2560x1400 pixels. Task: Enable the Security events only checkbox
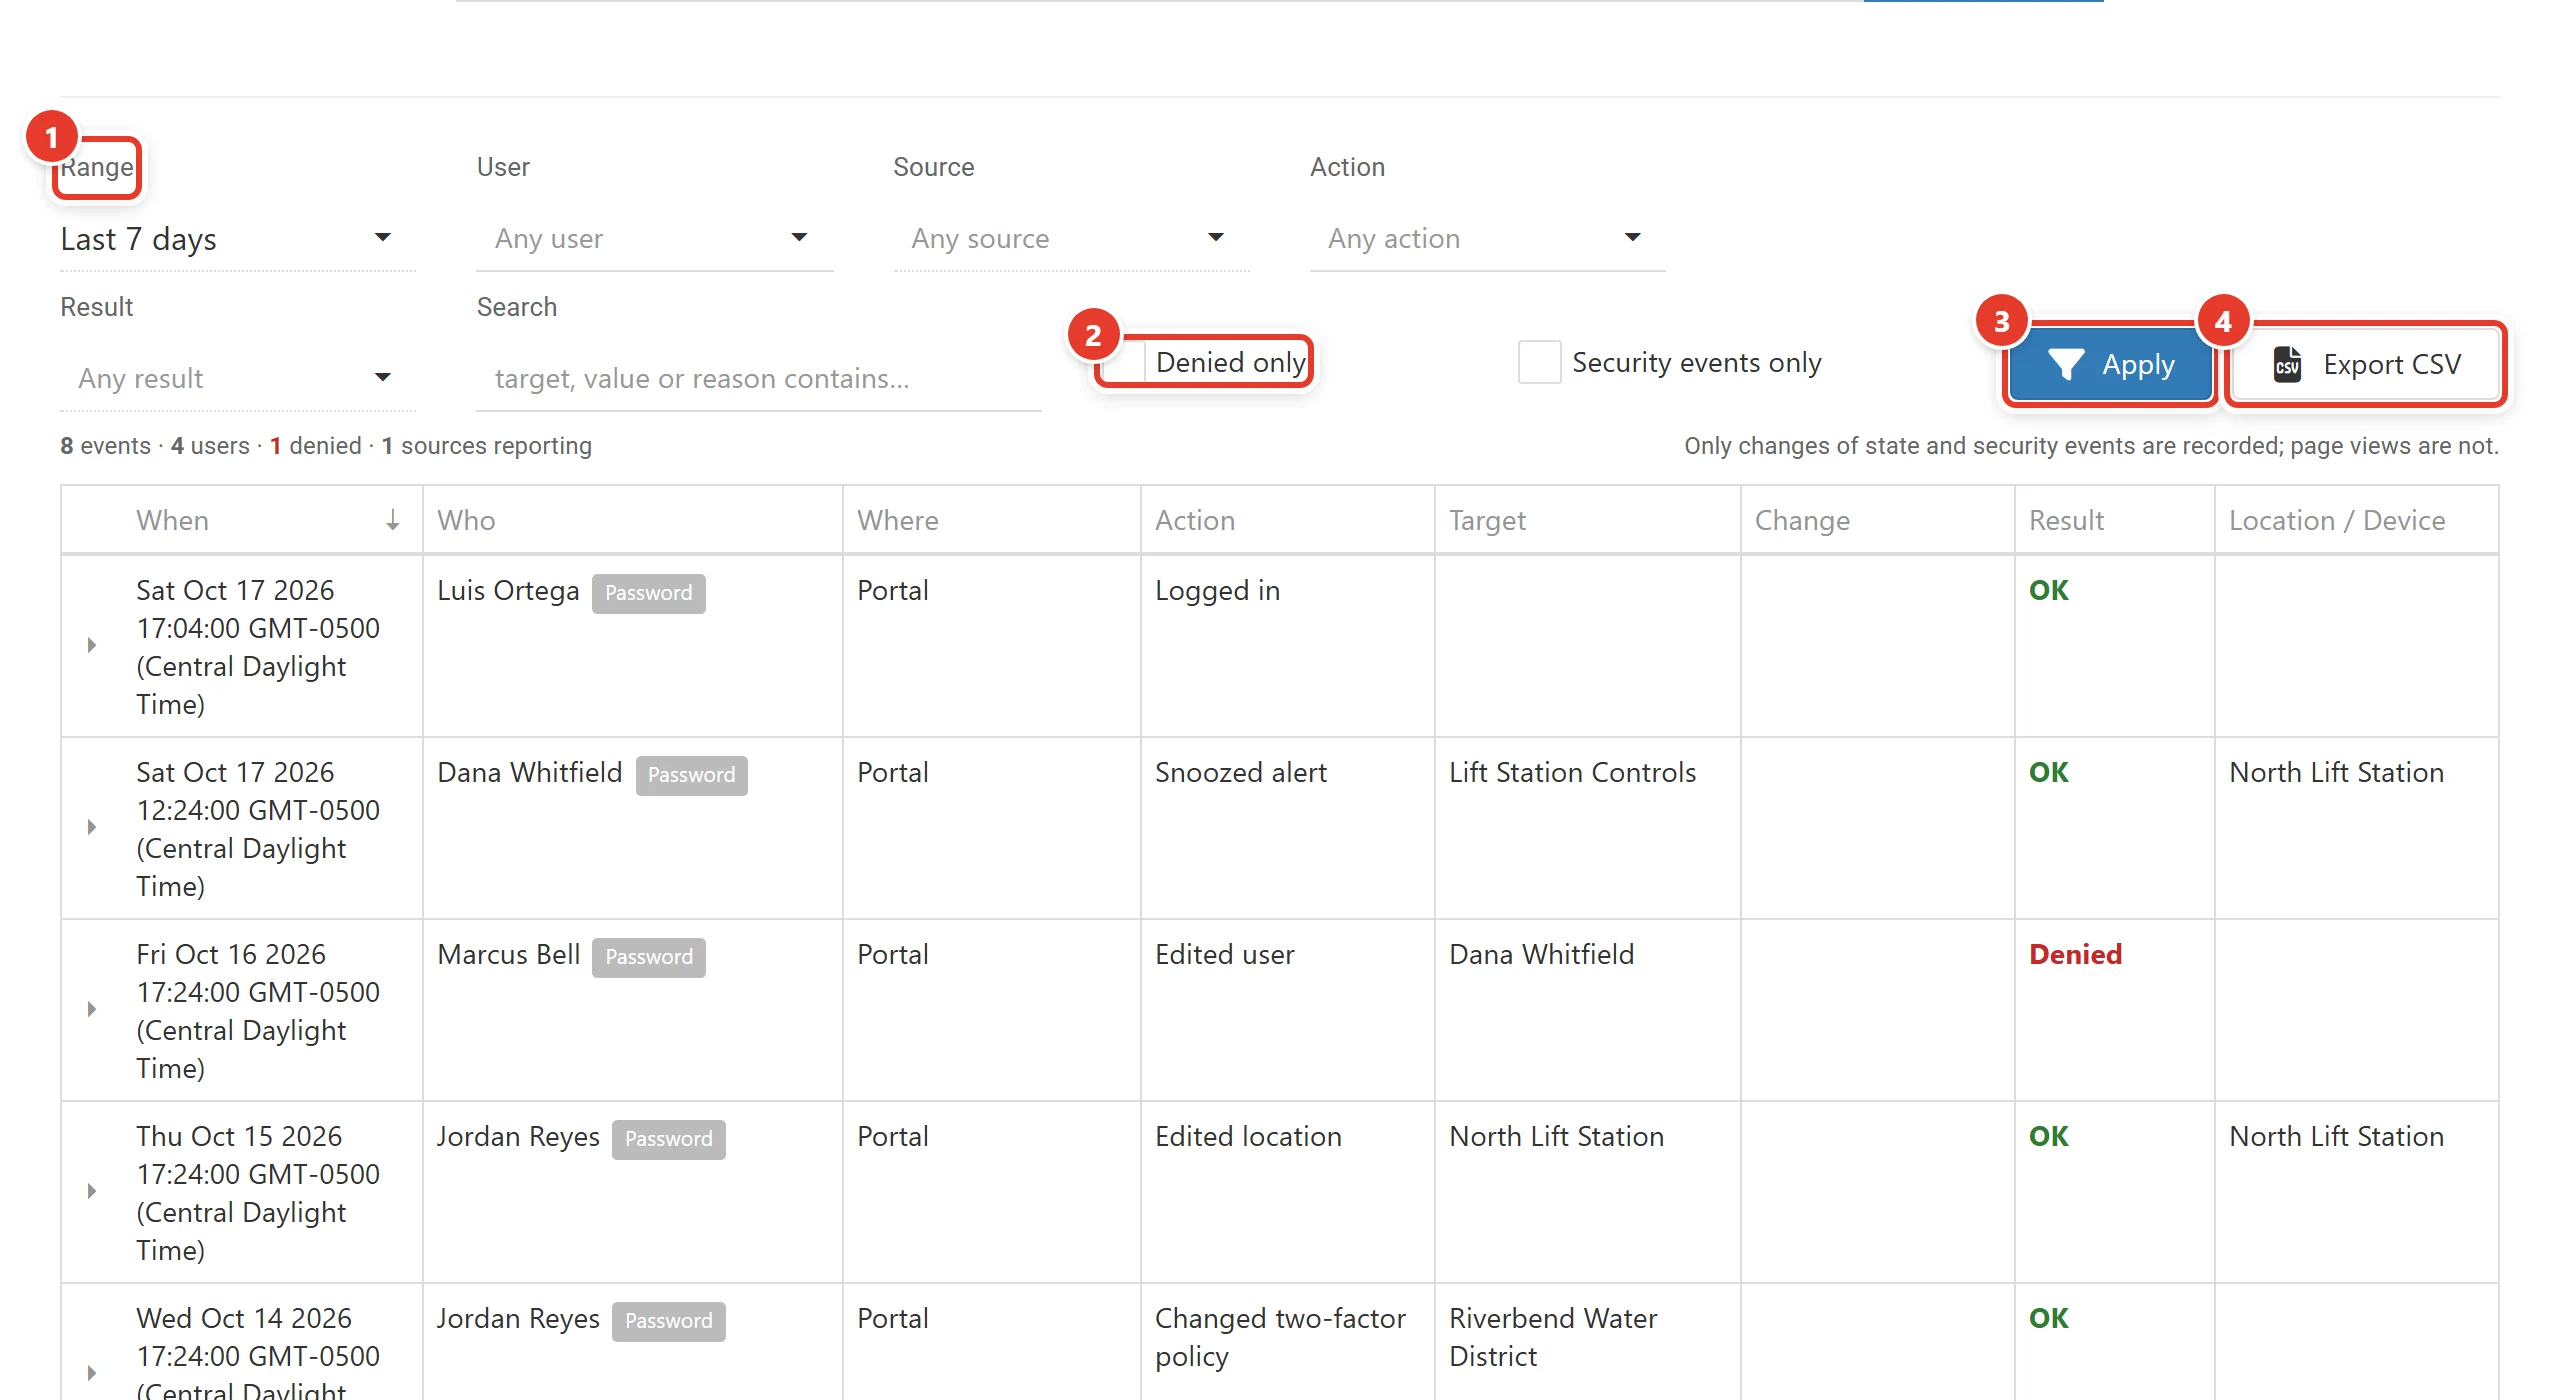point(1539,362)
